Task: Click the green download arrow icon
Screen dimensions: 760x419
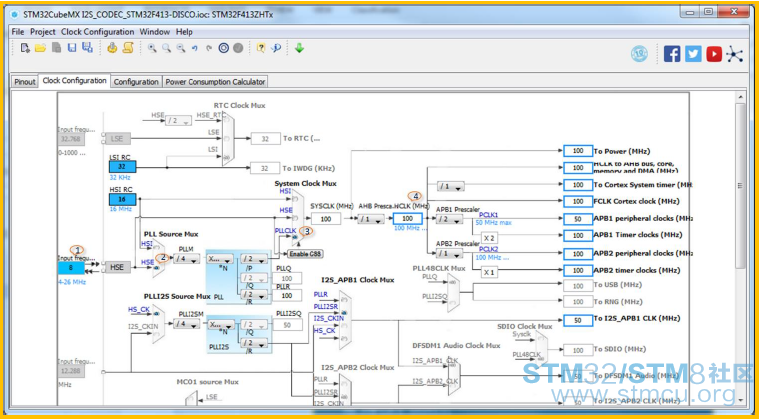Action: coord(299,48)
